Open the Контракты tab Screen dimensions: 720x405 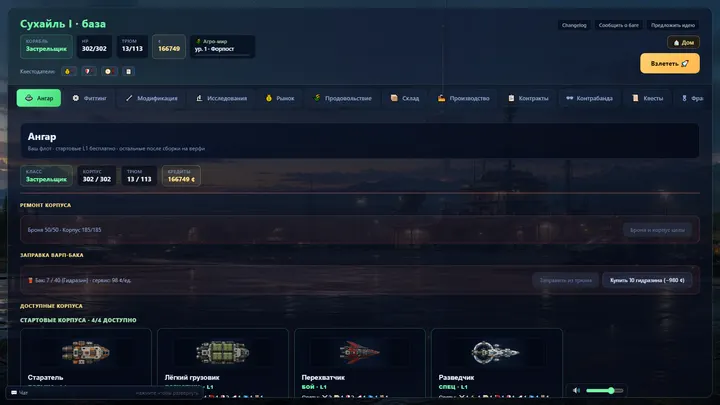click(x=528, y=98)
